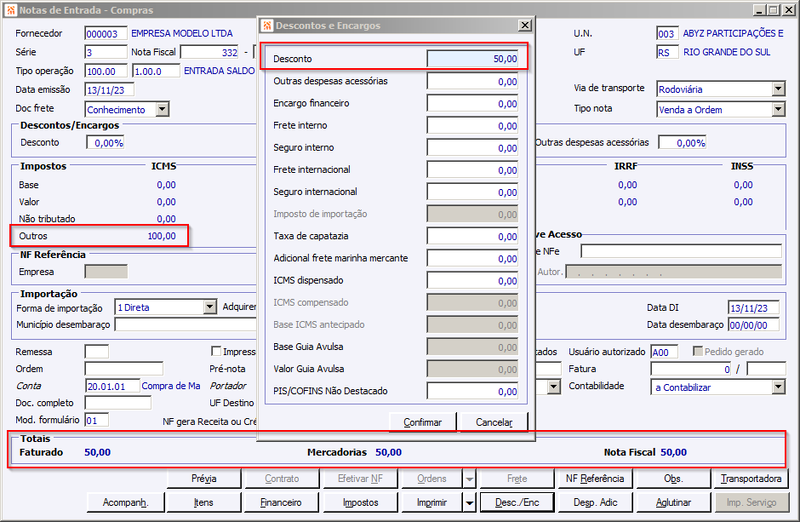Open the arrow next to Ordens button

click(x=469, y=479)
